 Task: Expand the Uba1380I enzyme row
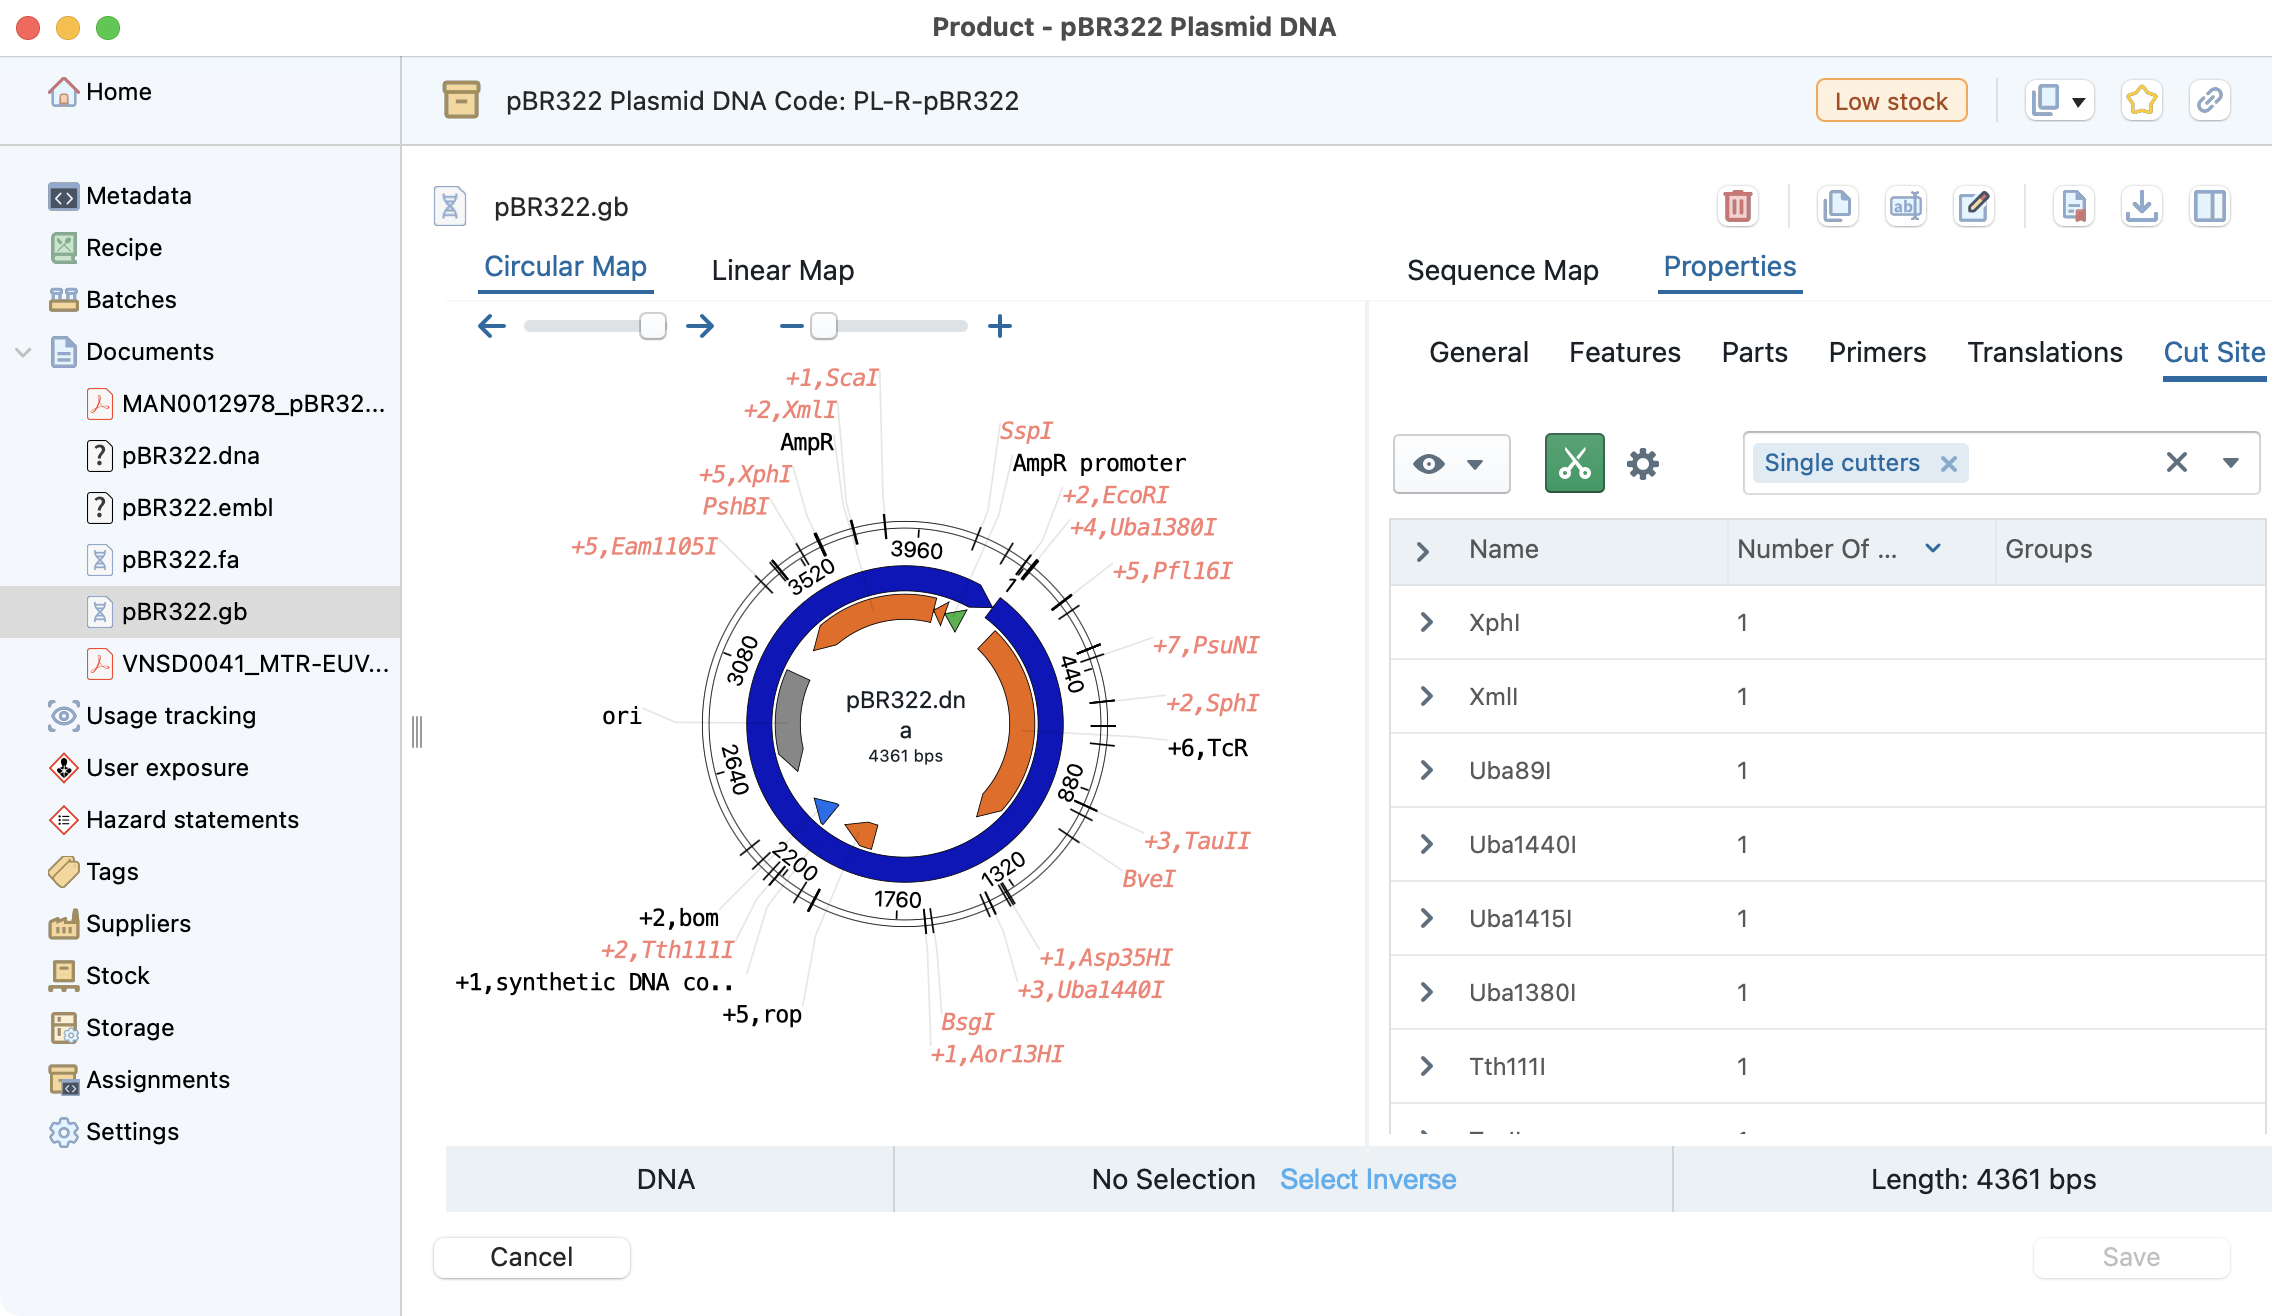point(1427,992)
